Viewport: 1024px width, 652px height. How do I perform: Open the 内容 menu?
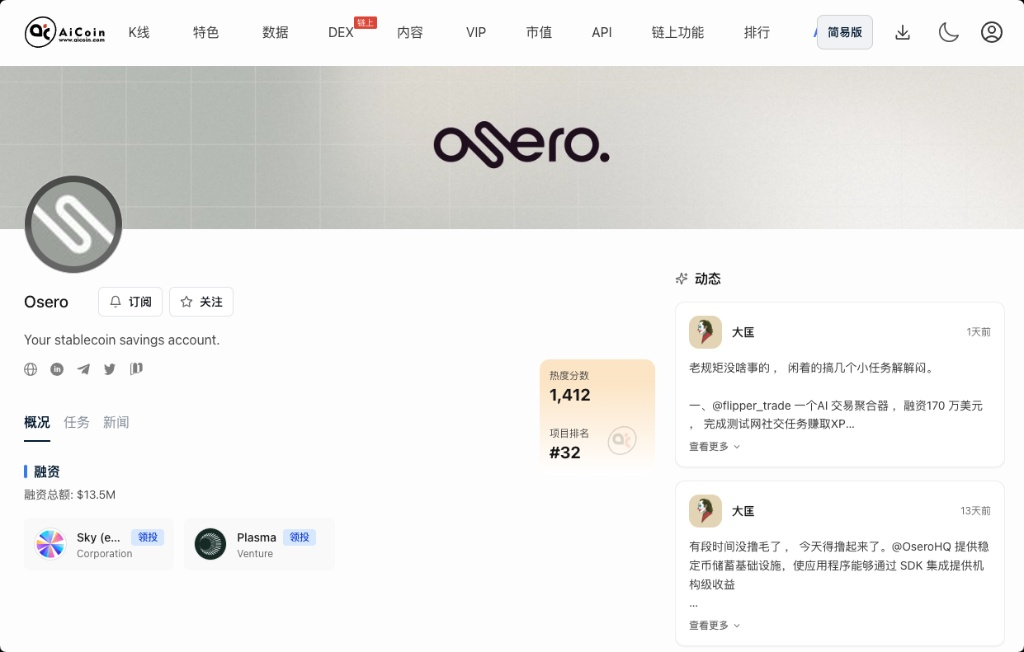(410, 32)
